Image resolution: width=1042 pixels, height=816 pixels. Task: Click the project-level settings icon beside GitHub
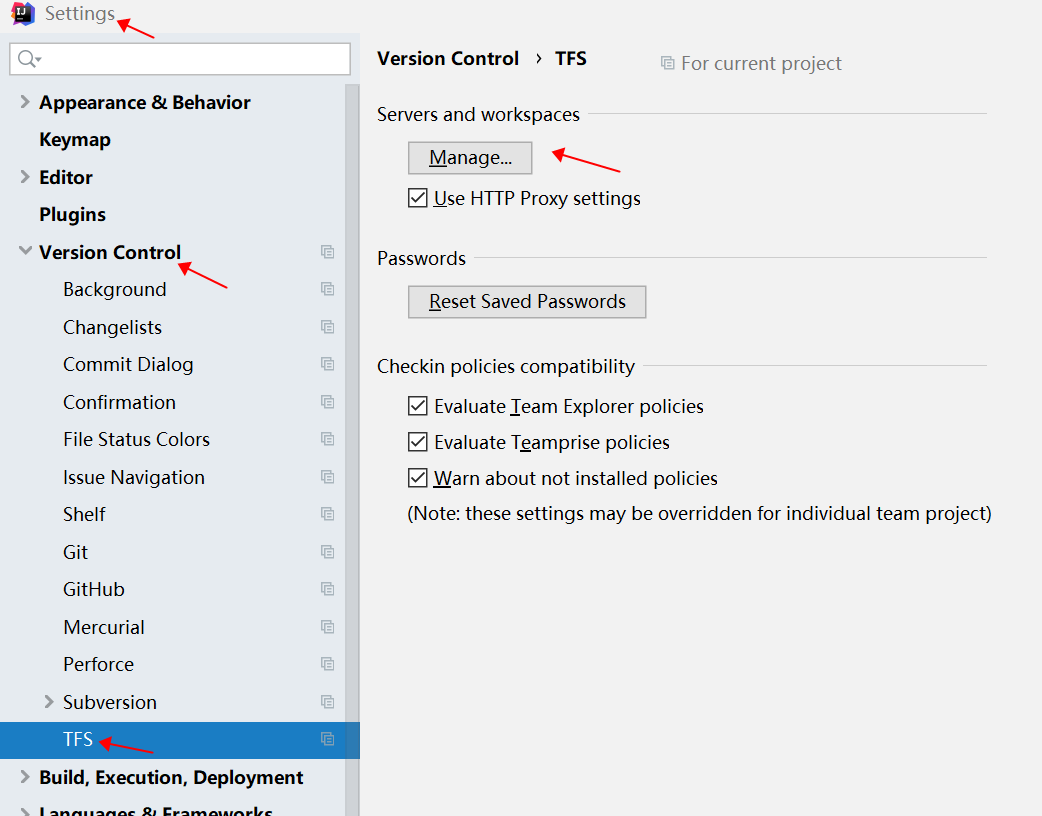(327, 589)
